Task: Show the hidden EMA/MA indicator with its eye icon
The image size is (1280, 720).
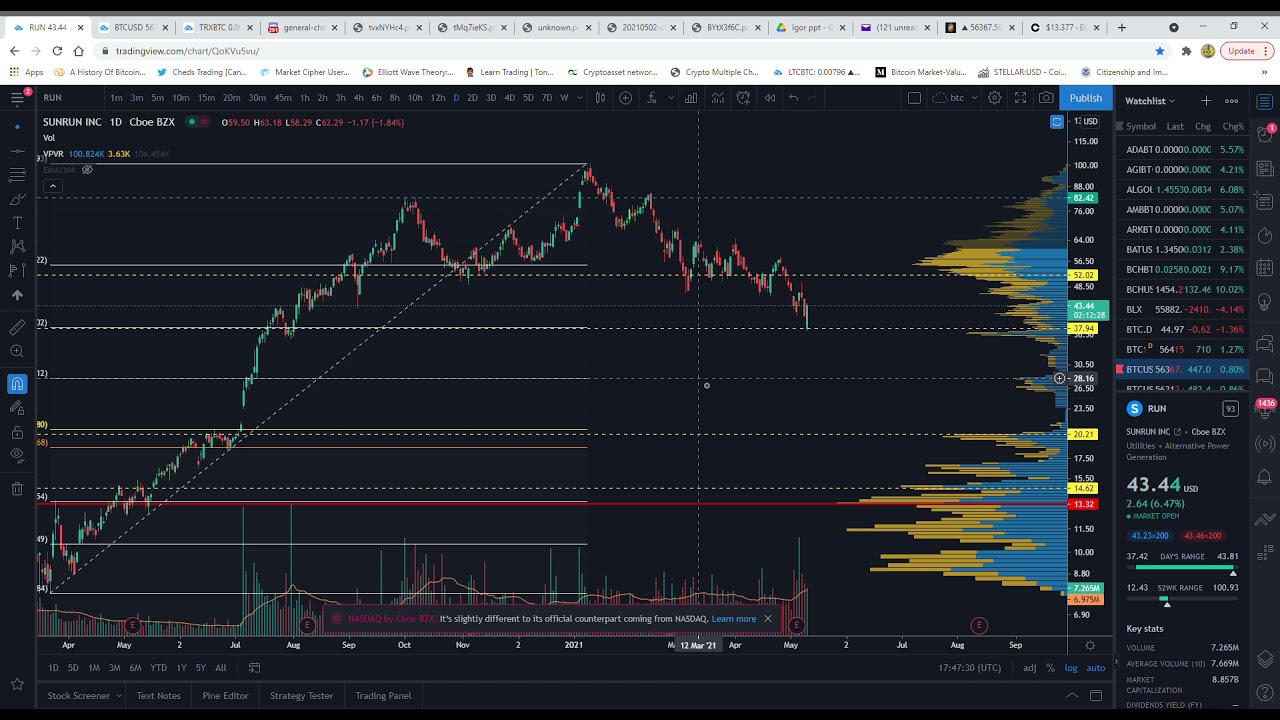Action: (x=87, y=170)
